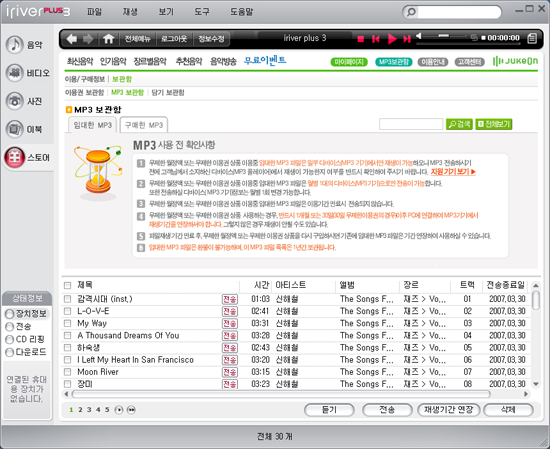Jump to last page double-arrow icon
This screenshot has width=550, height=449.
(131, 410)
